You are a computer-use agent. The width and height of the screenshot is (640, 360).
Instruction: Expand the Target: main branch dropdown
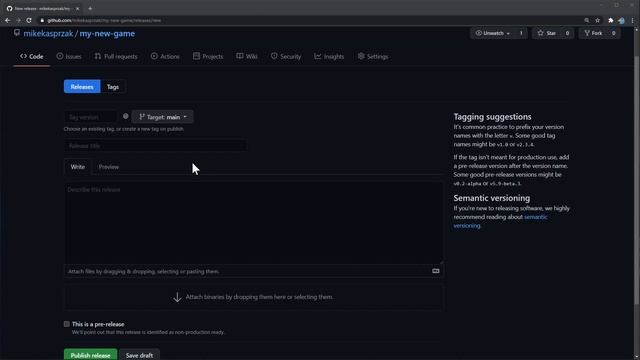pyautogui.click(x=162, y=117)
